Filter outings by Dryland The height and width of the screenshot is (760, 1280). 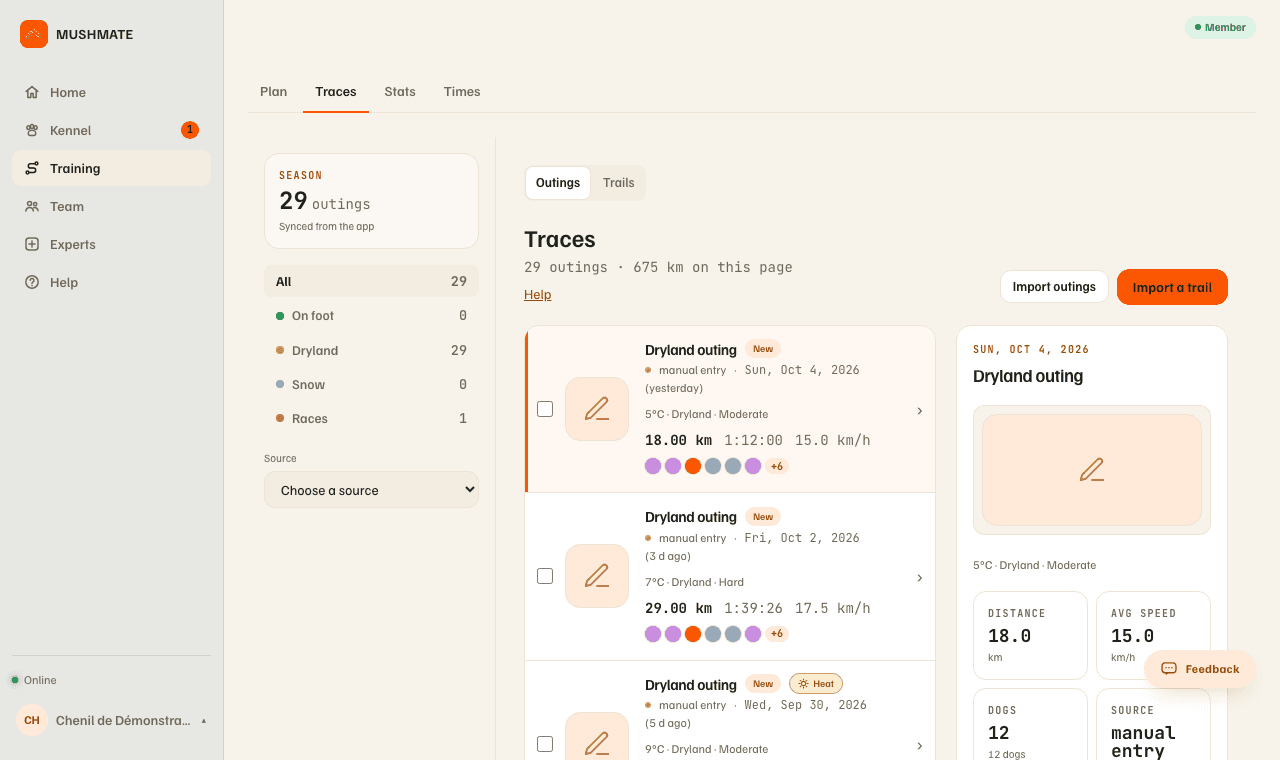point(371,350)
